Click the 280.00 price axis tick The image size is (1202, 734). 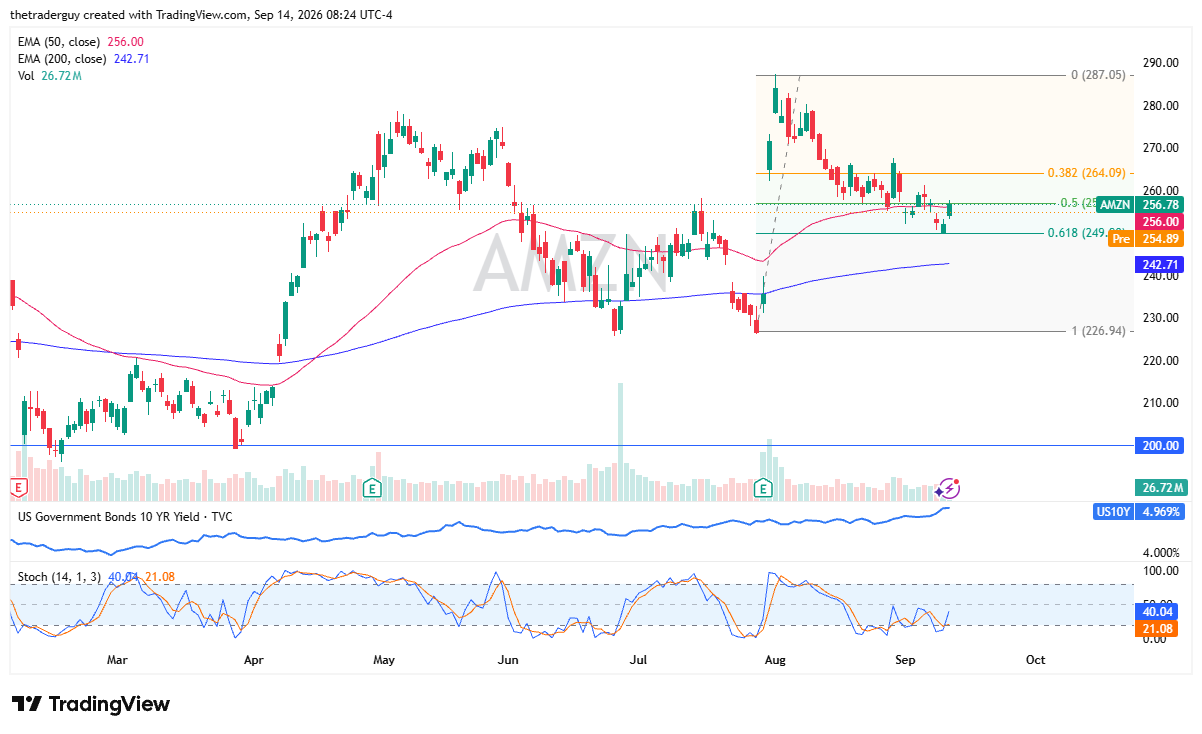coord(1161,106)
